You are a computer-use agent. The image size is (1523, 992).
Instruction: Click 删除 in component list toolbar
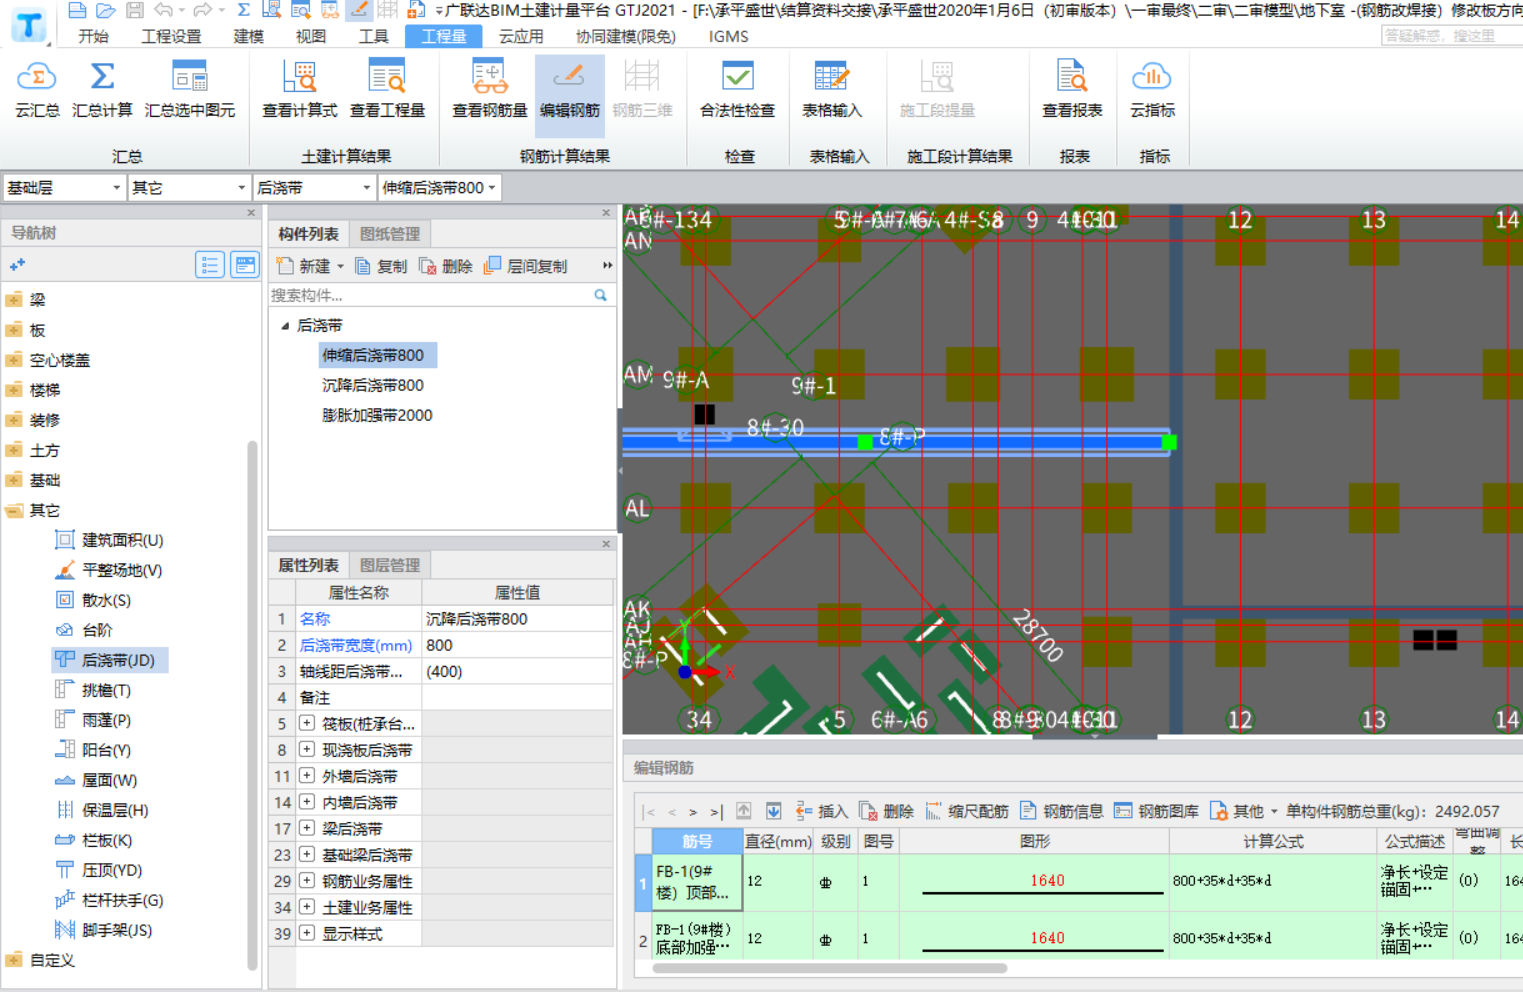446,266
